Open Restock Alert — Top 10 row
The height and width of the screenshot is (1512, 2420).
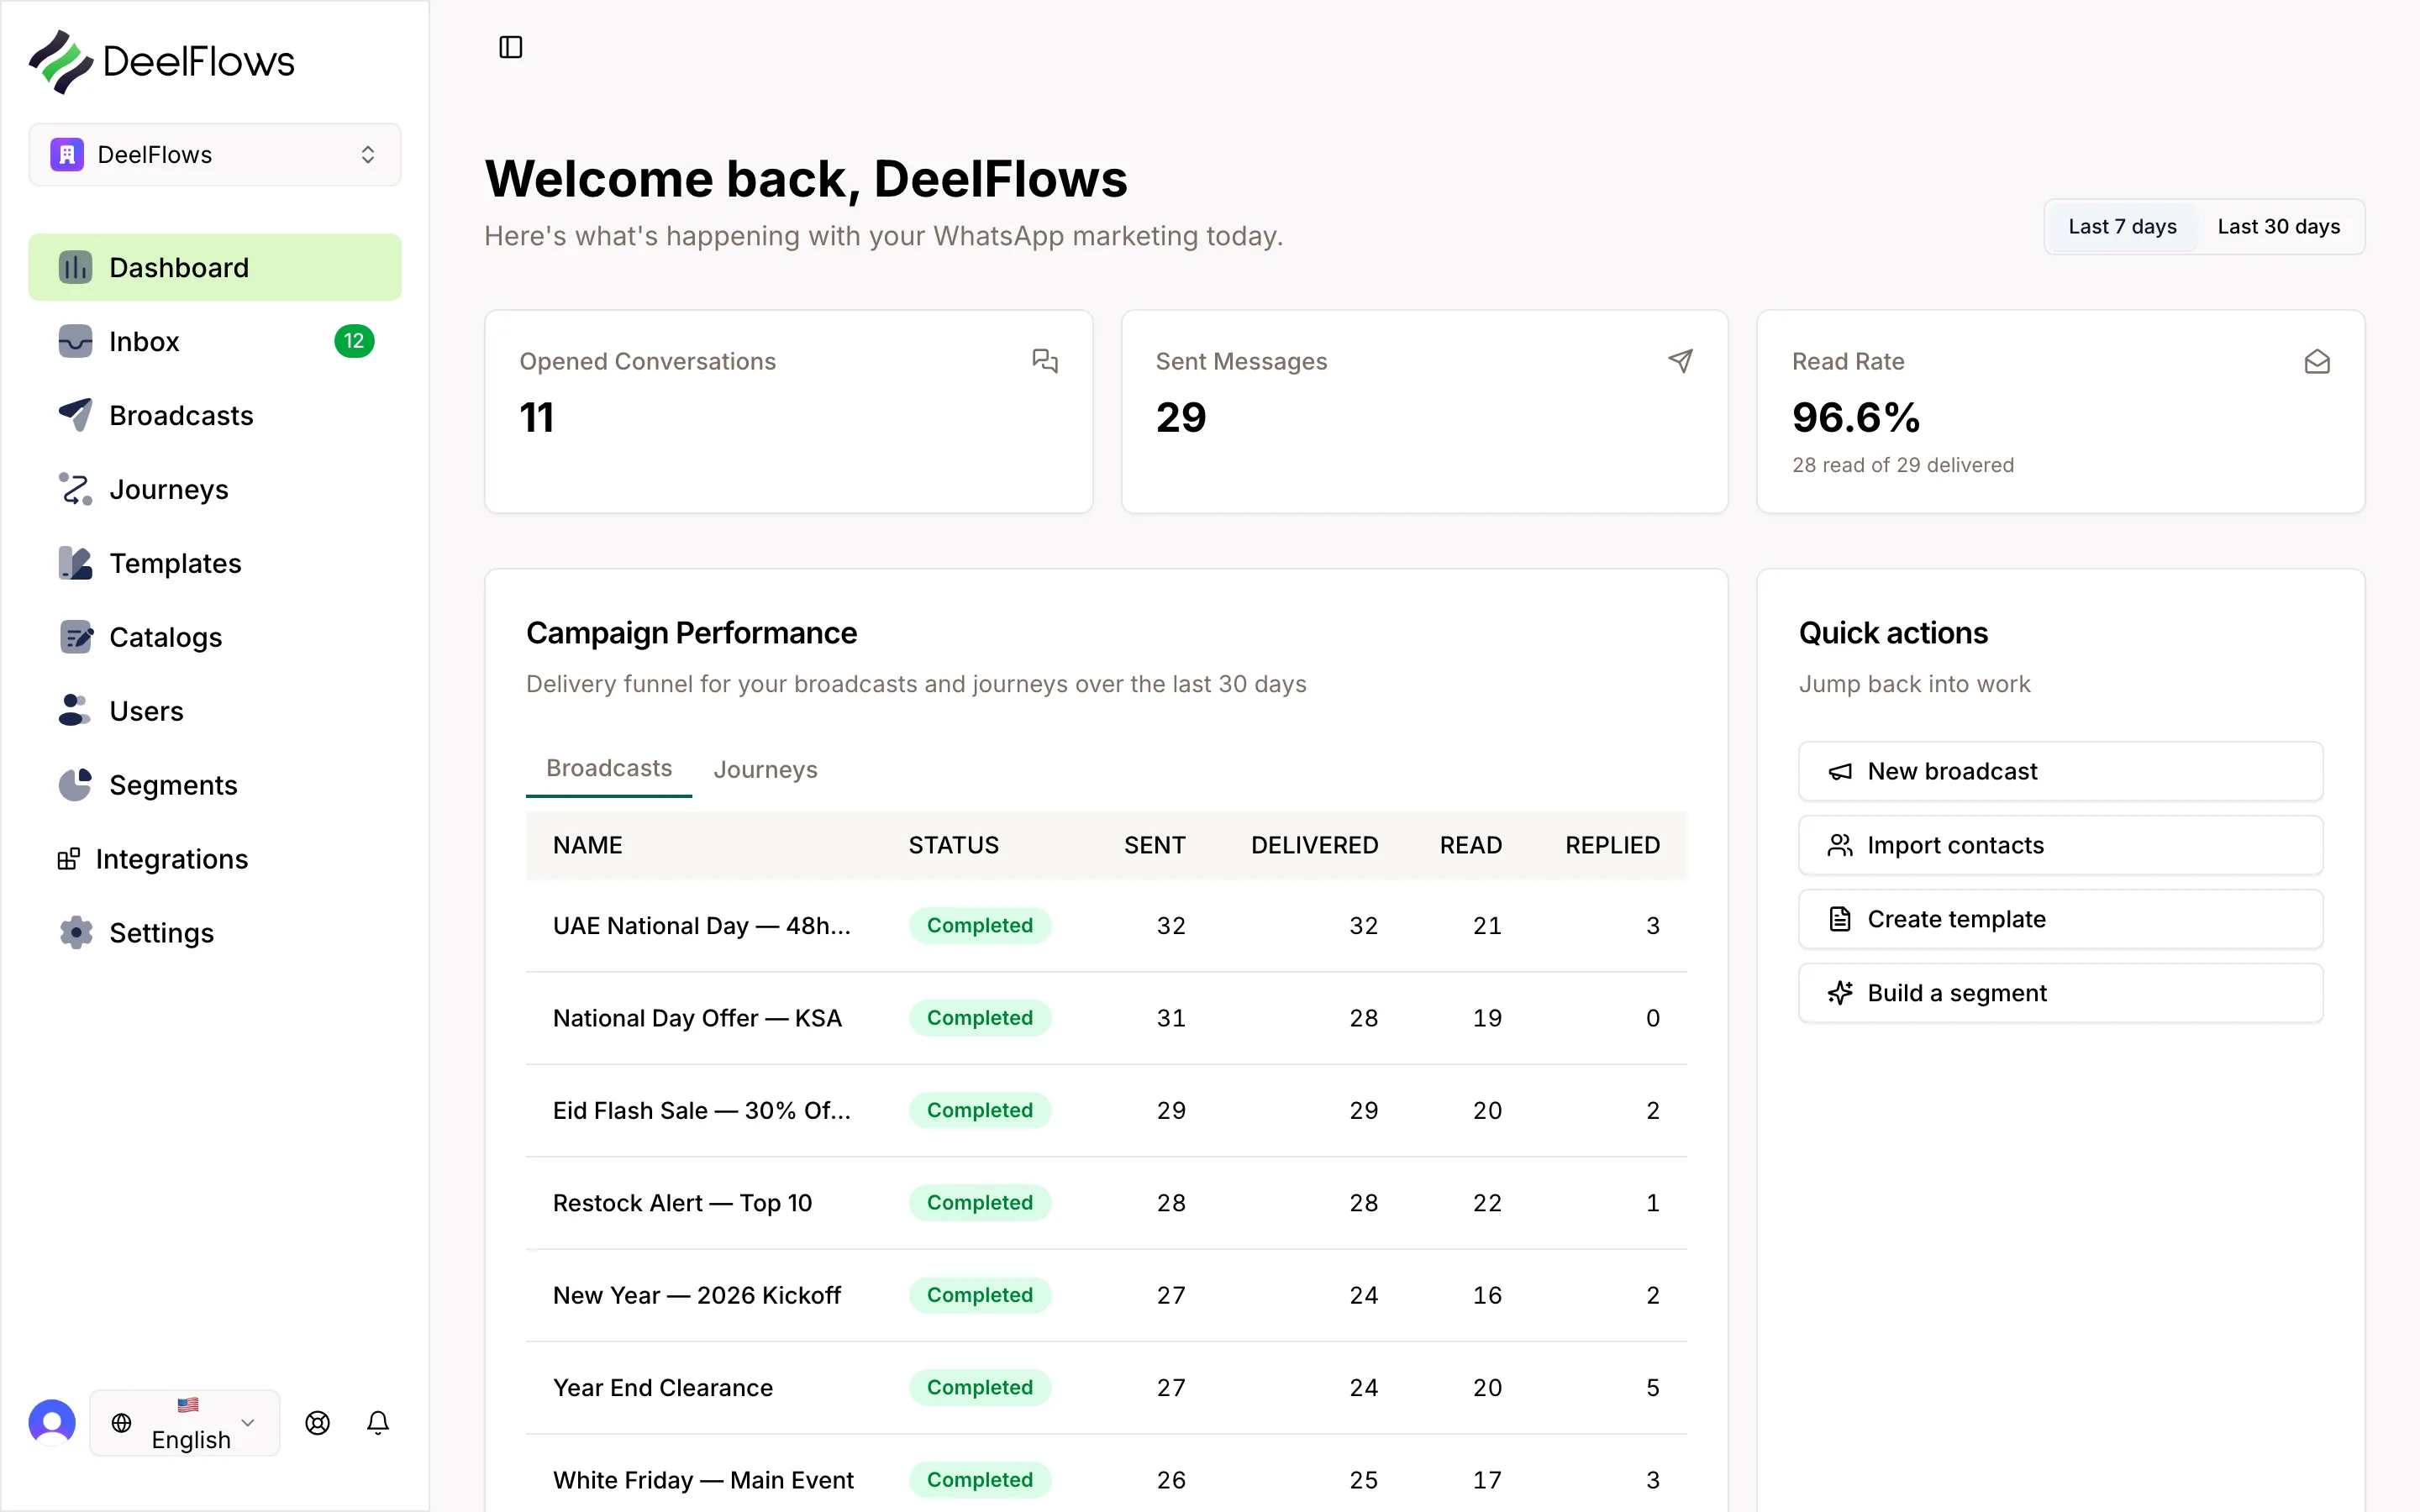tap(1106, 1203)
